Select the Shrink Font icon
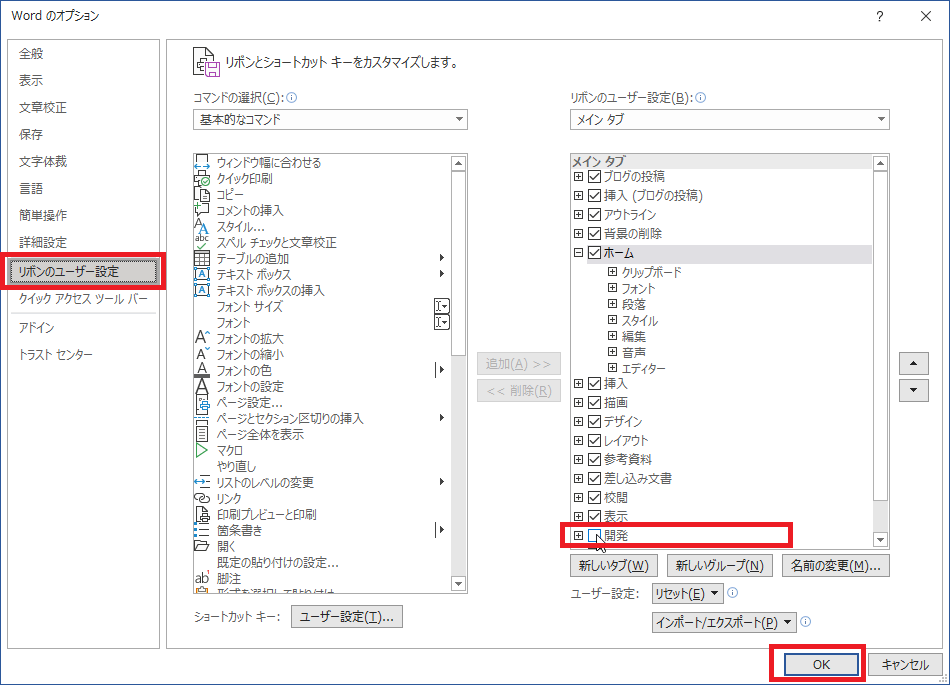The width and height of the screenshot is (950, 685). [202, 354]
